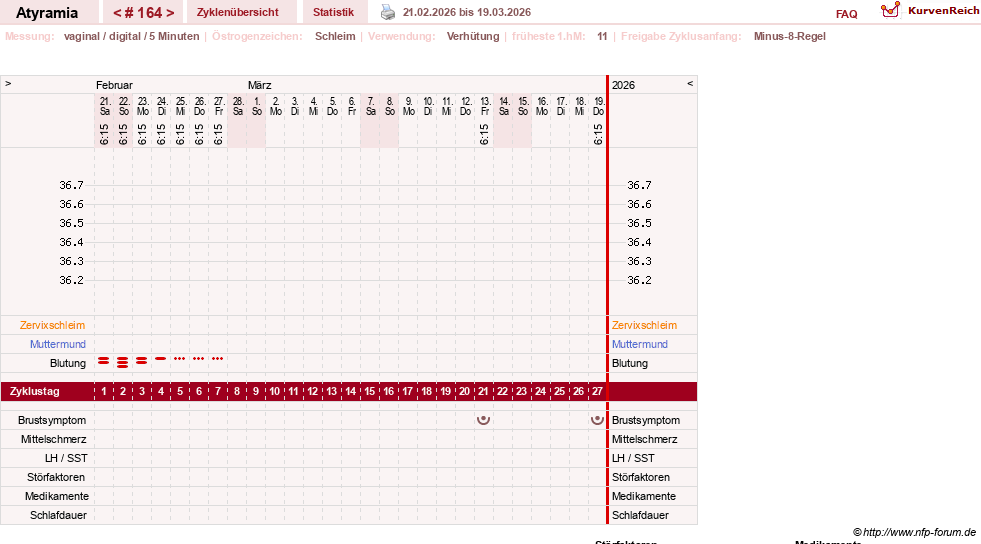Click the left Brustsymptom row label
The width and height of the screenshot is (981, 544).
[x=52, y=420]
